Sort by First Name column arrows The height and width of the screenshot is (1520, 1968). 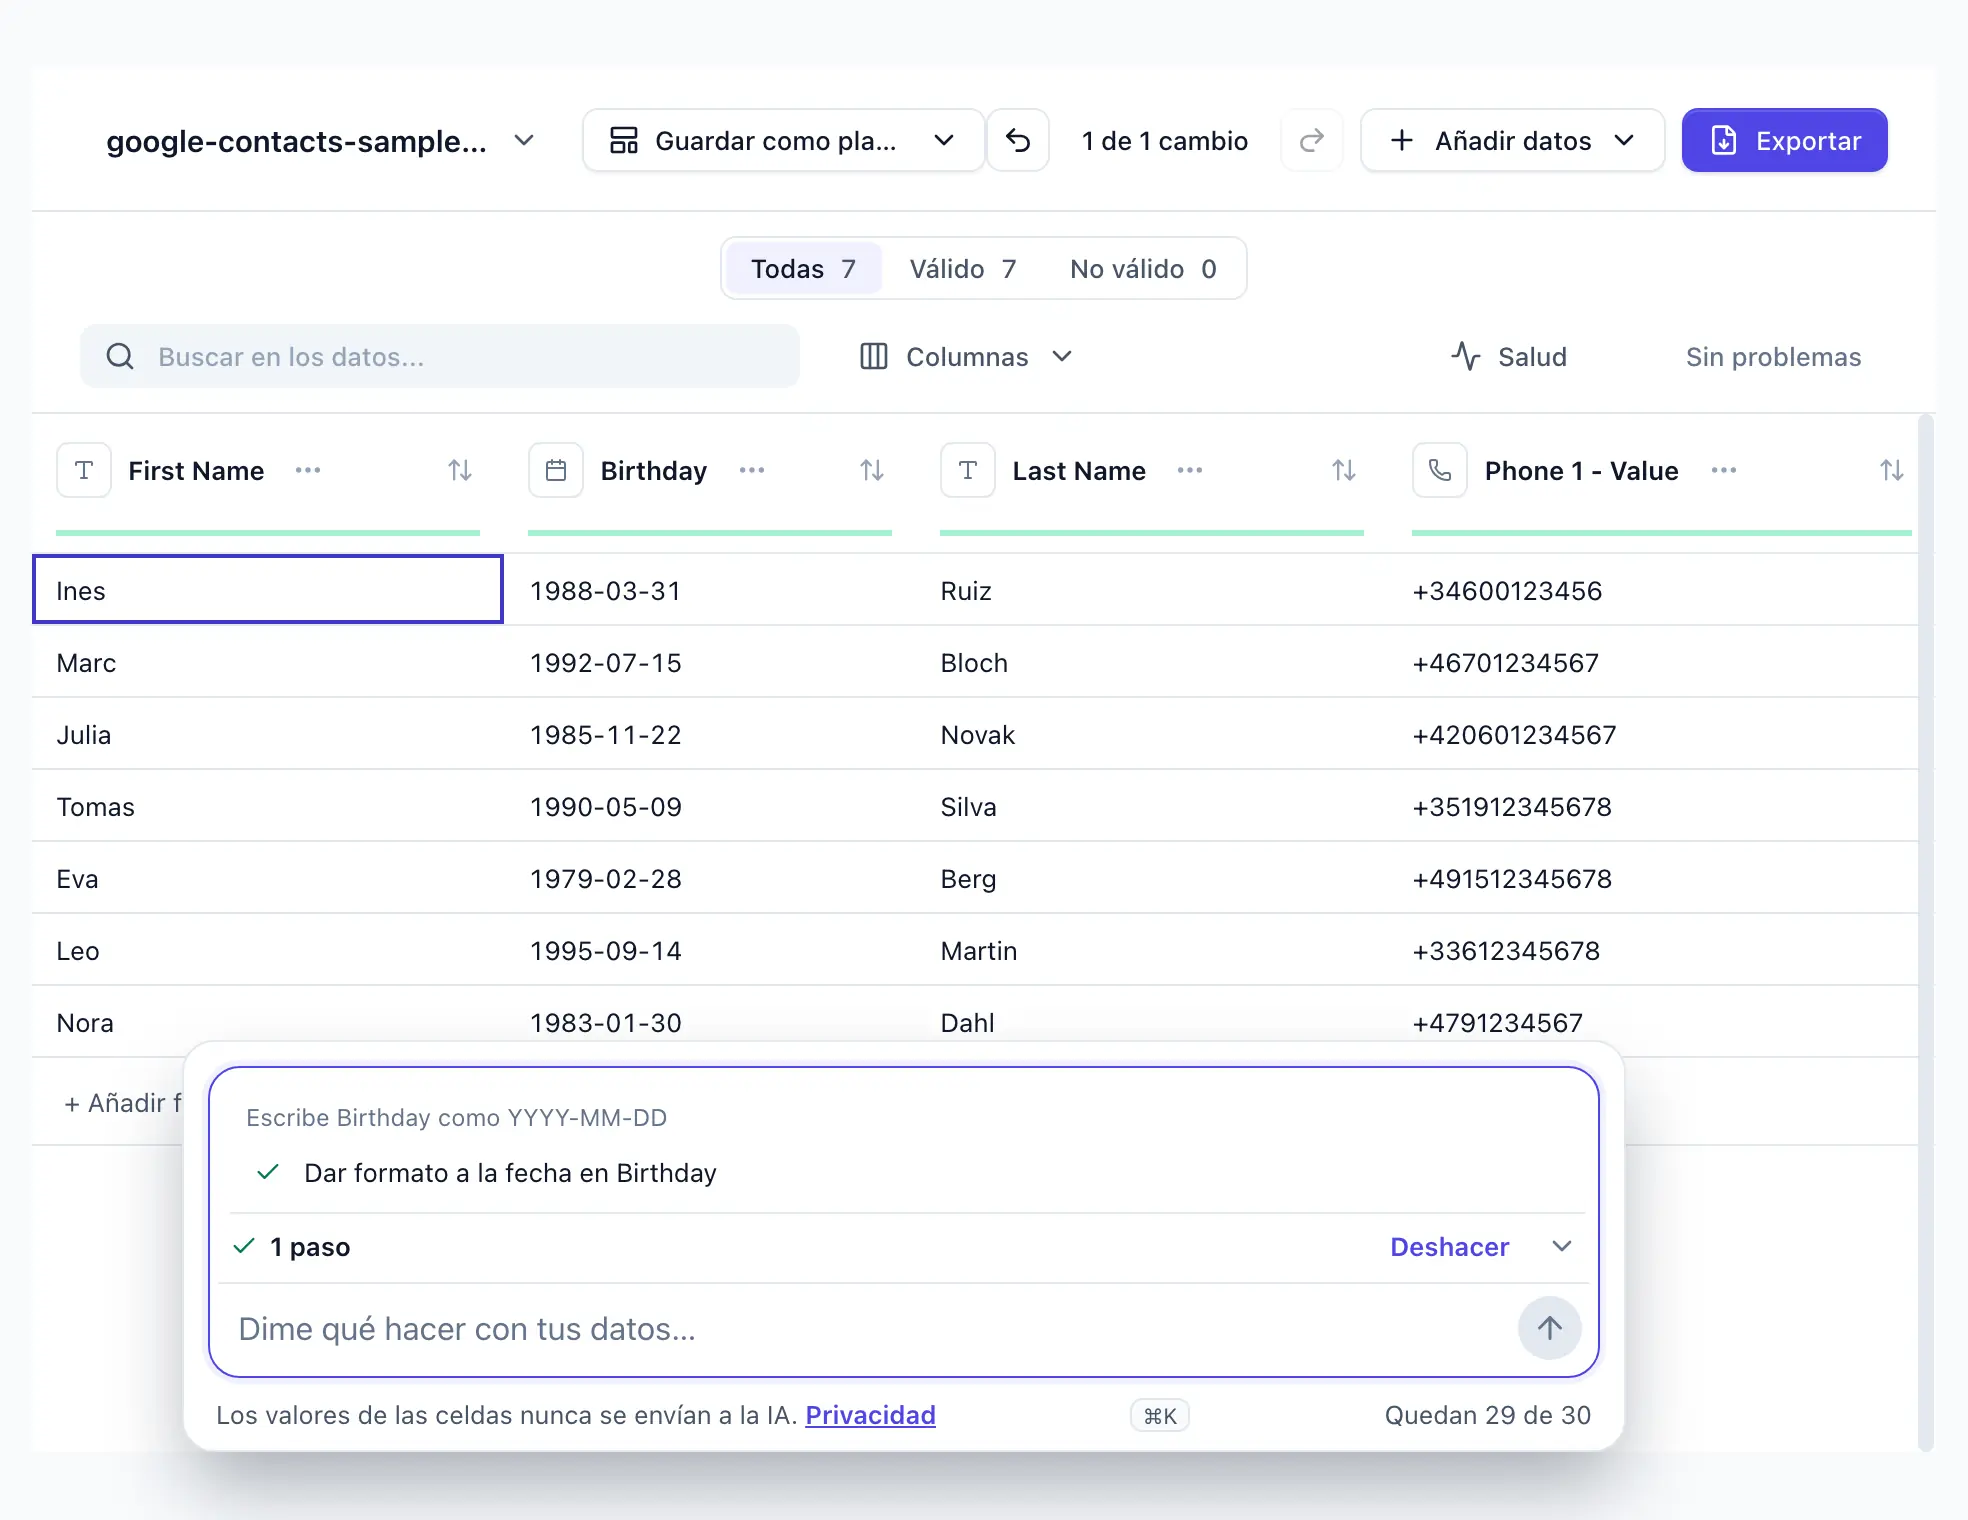(x=460, y=470)
